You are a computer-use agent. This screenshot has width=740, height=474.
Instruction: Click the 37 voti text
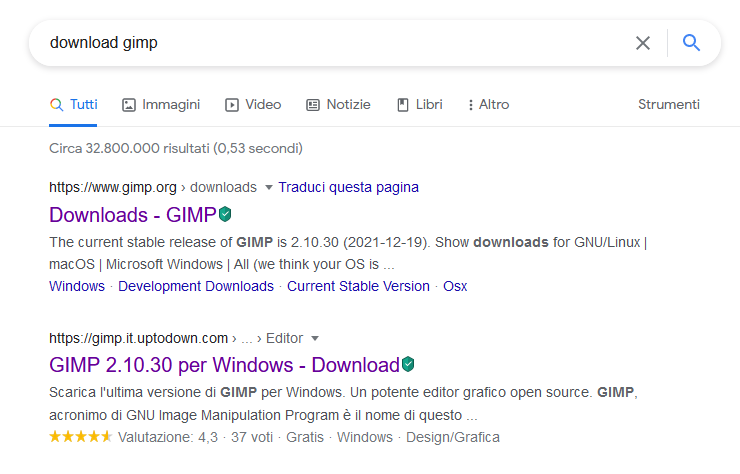(x=252, y=437)
